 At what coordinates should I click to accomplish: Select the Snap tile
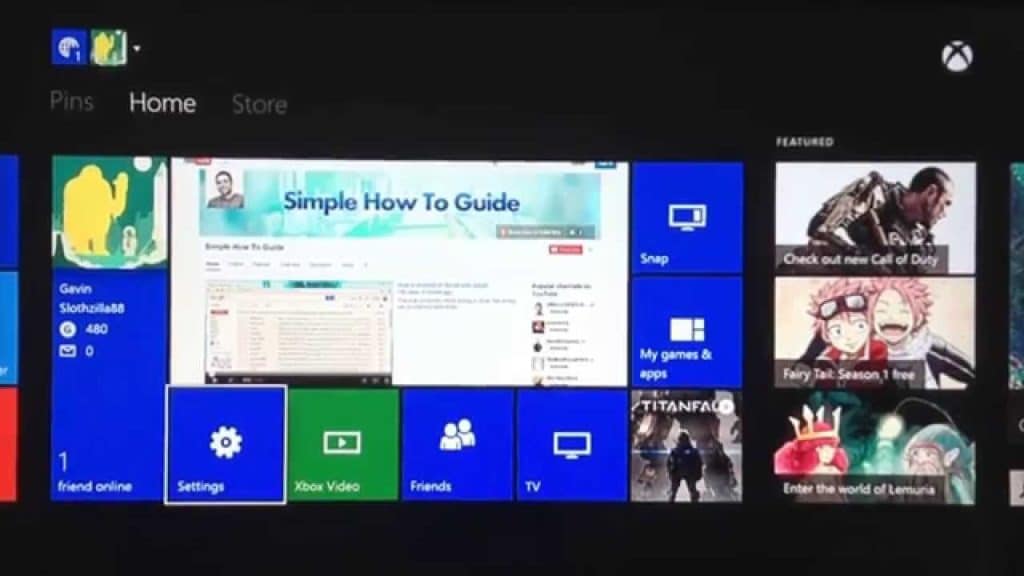coord(687,217)
